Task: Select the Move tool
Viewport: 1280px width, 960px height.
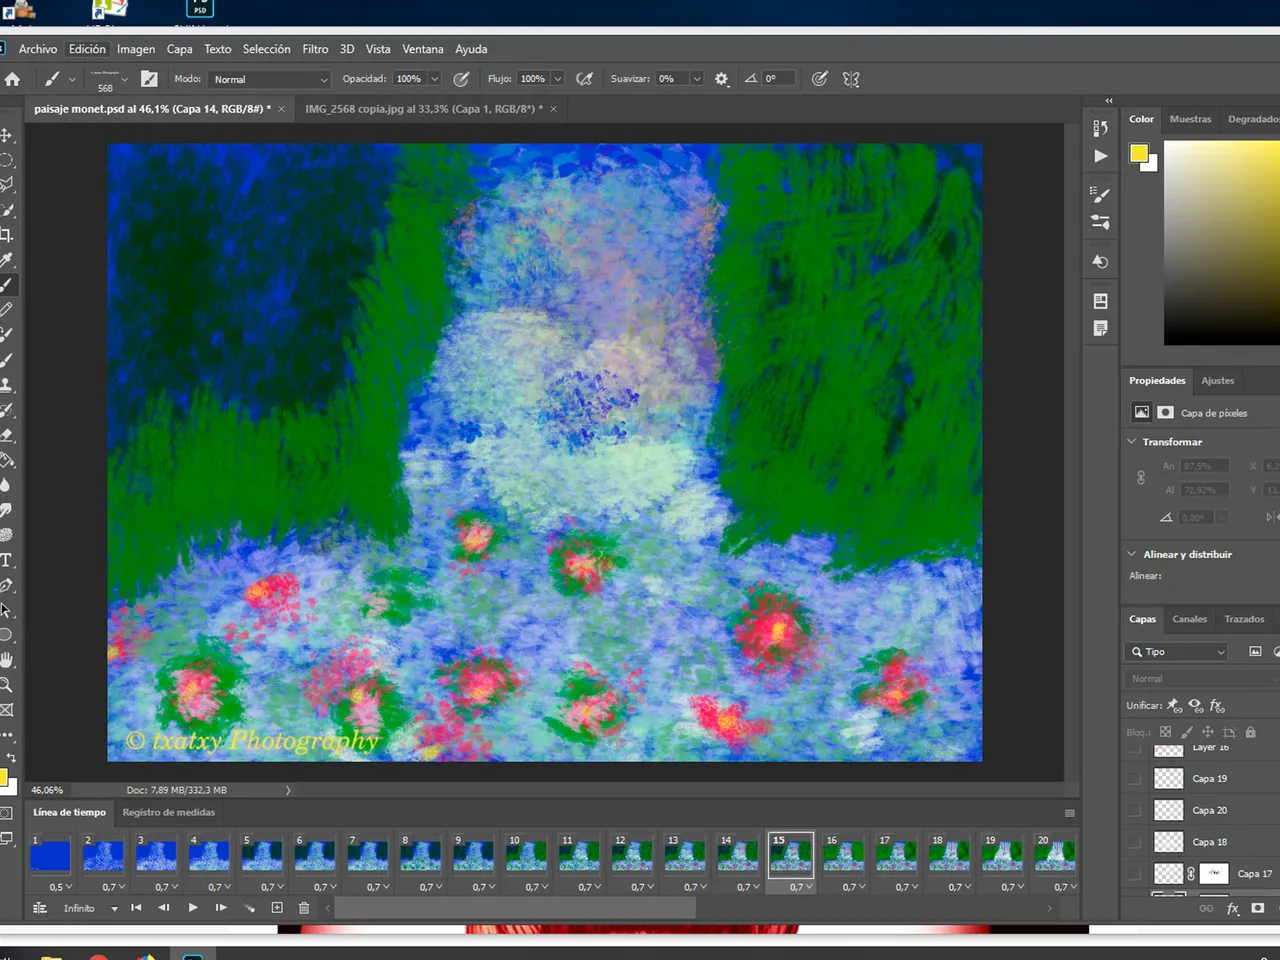Action: (6, 135)
